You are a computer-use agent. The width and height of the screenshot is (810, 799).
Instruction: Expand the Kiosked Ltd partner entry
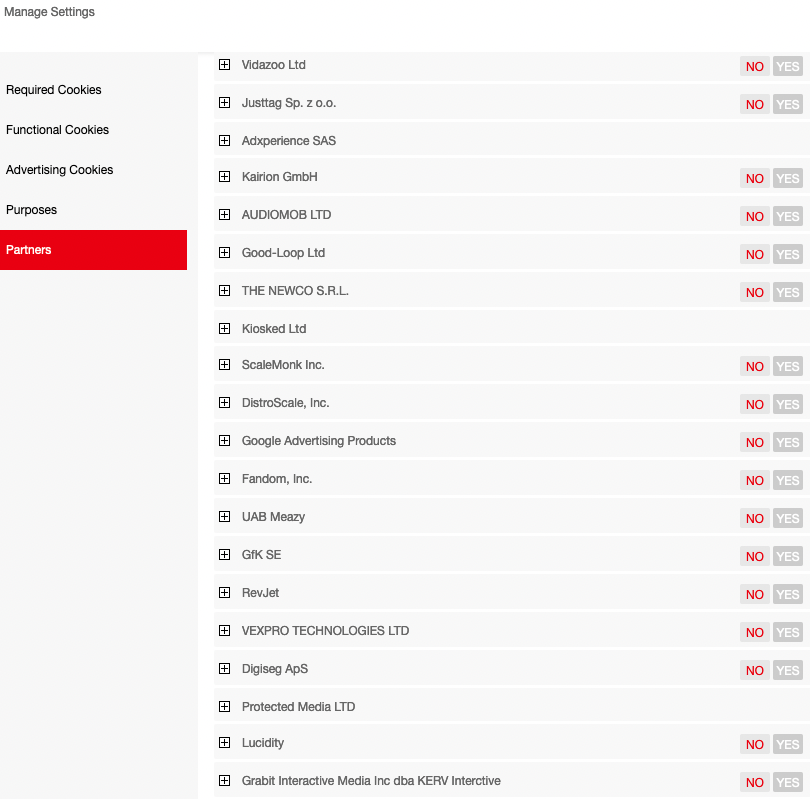224,329
